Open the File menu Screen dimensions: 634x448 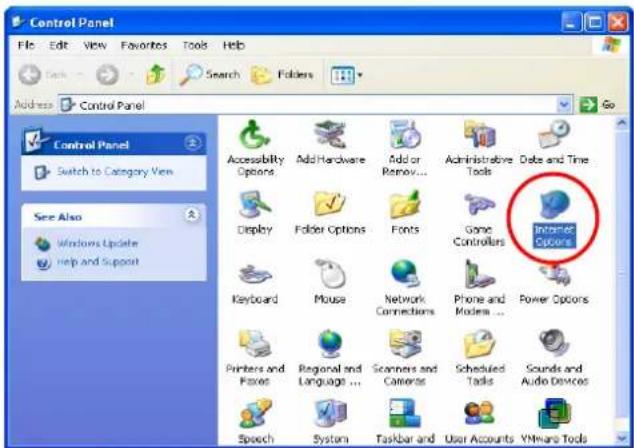click(26, 45)
